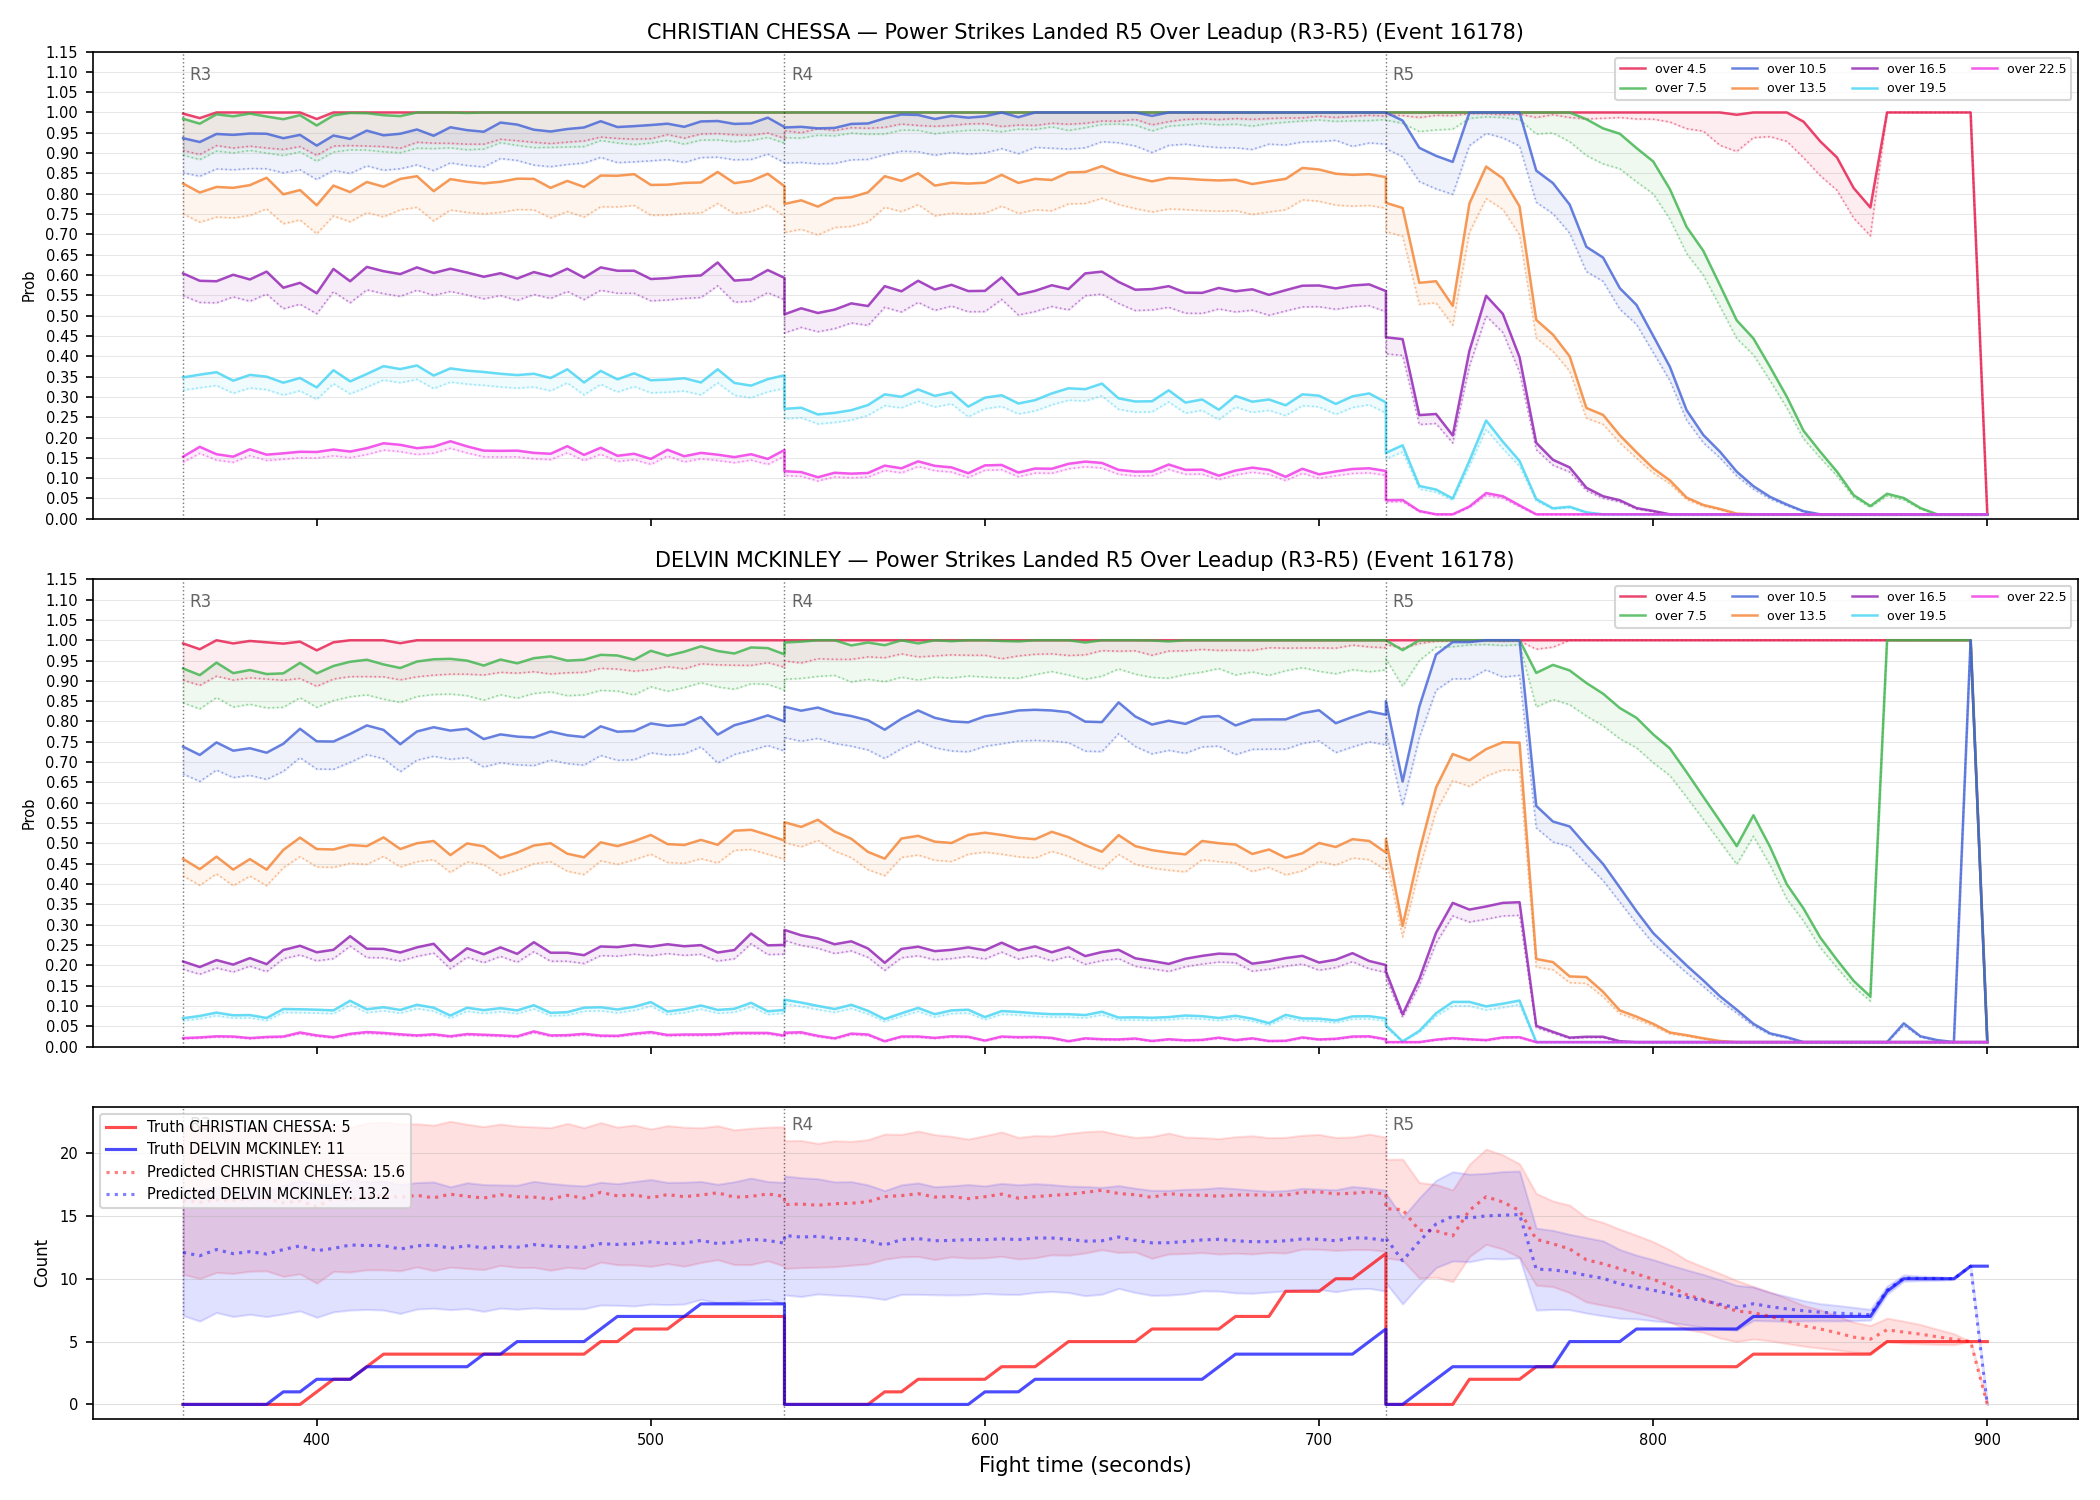Click 'Predicted CHRISTIAN CHESSA: 15.6' legend entry
This screenshot has height=1500, width=2100.
tap(255, 1172)
